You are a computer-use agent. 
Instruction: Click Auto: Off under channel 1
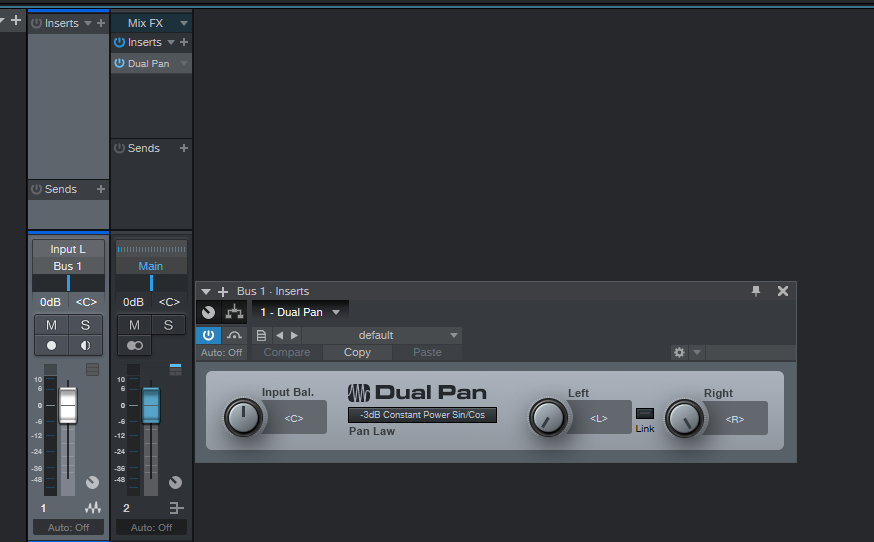click(68, 528)
